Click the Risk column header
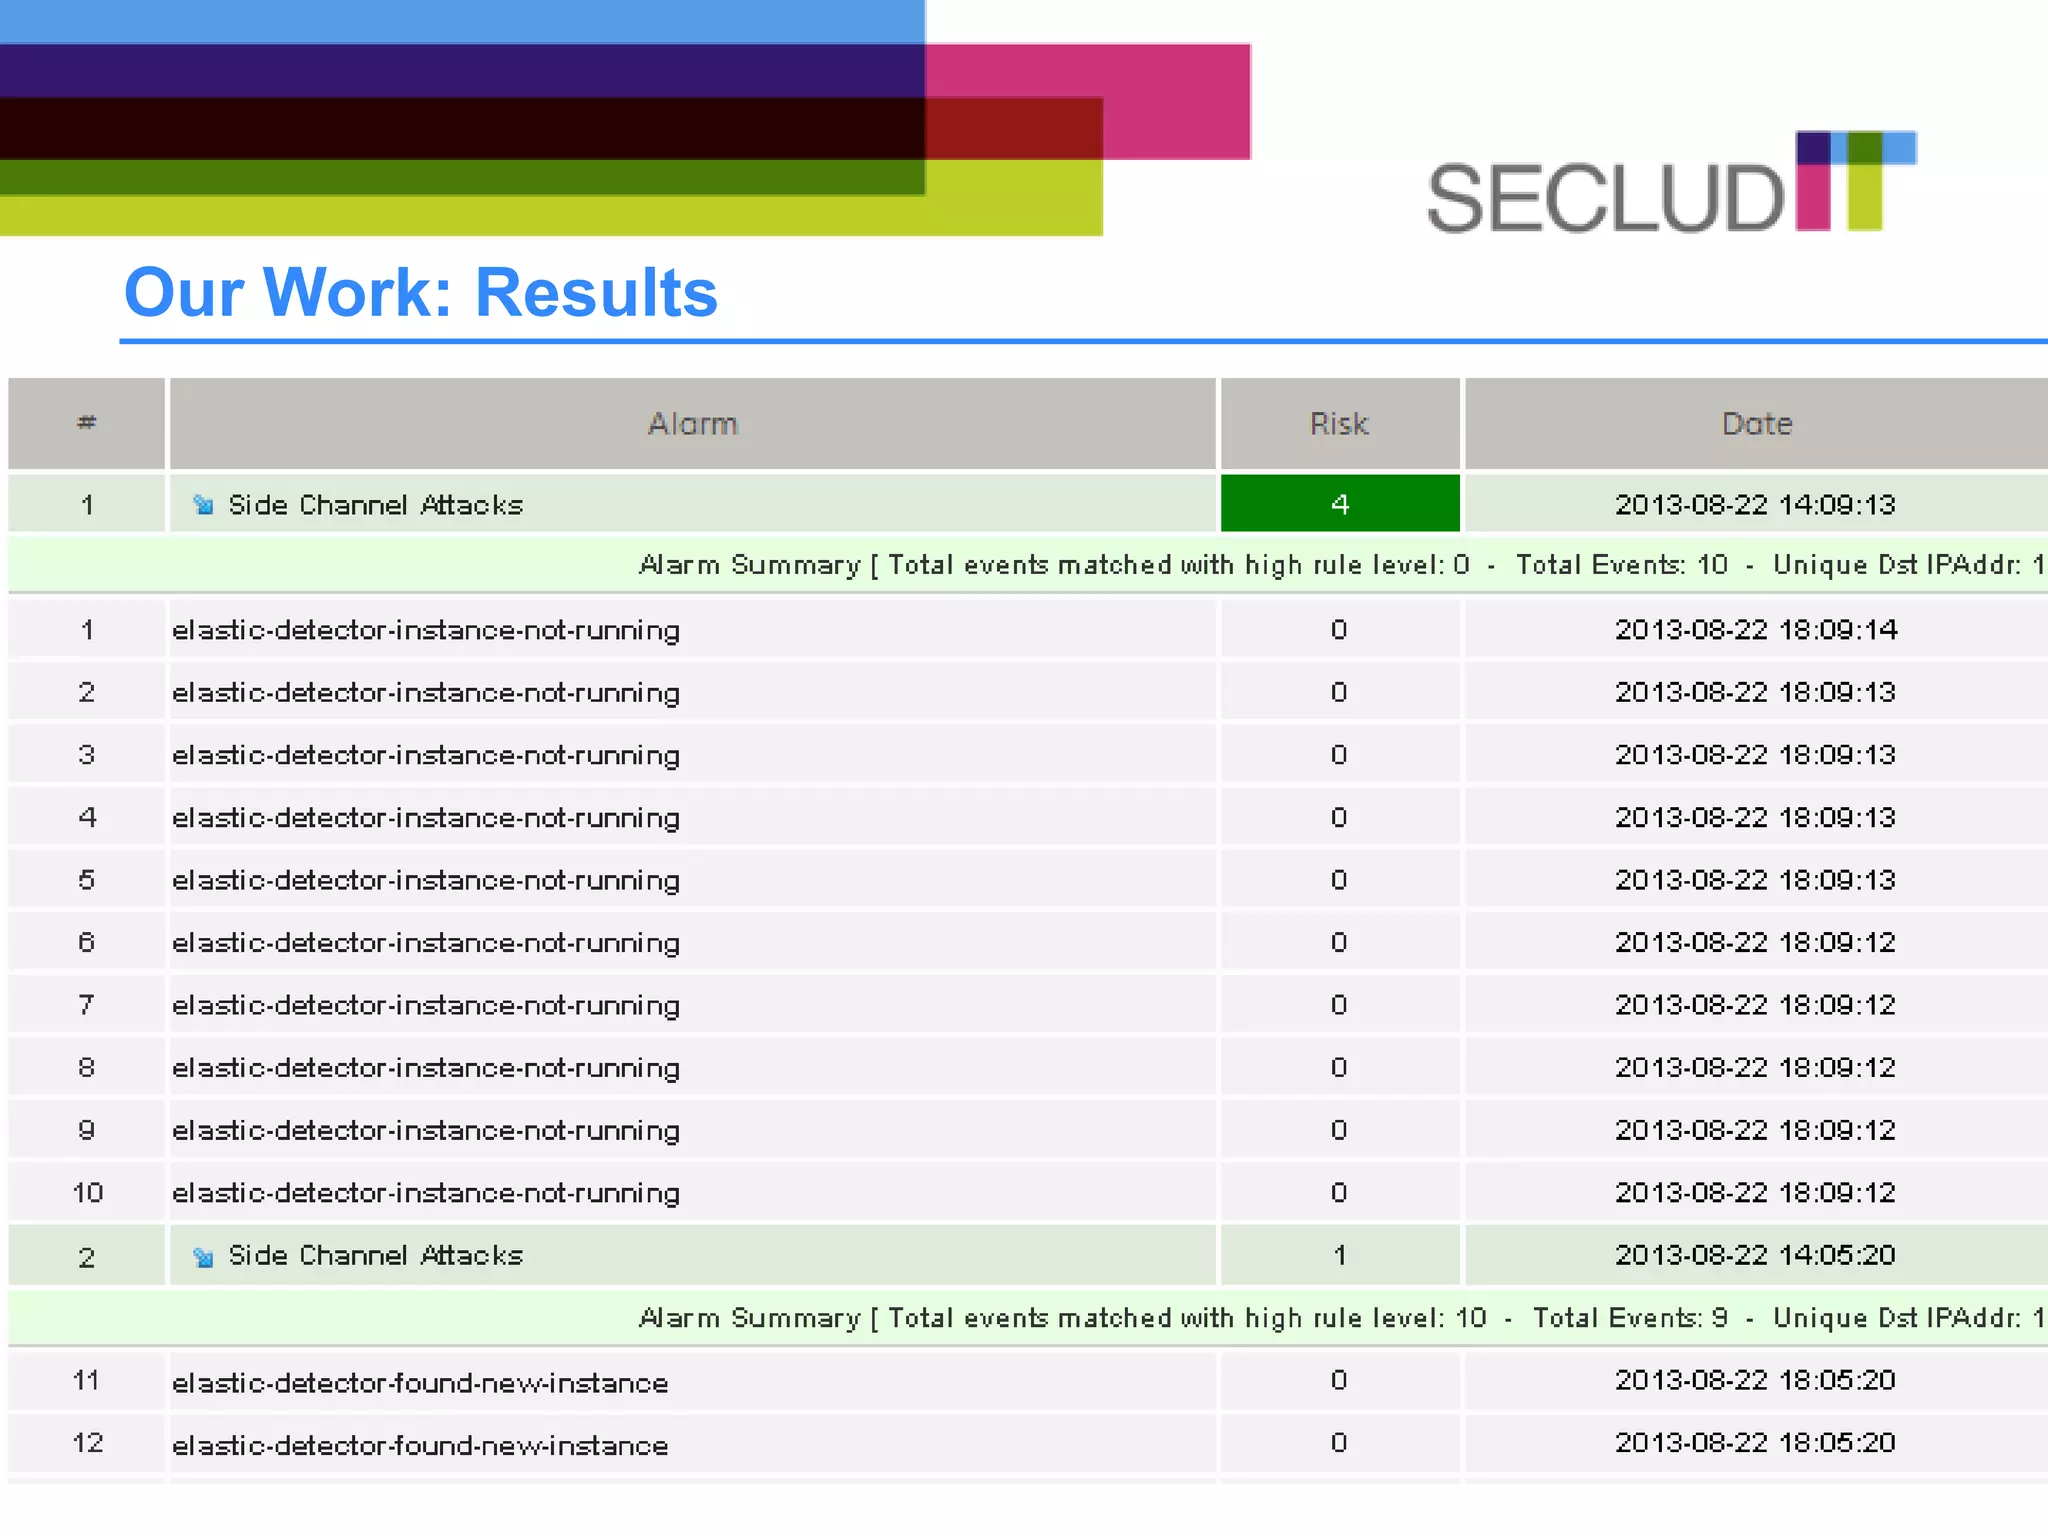The height and width of the screenshot is (1536, 2048). click(1340, 424)
